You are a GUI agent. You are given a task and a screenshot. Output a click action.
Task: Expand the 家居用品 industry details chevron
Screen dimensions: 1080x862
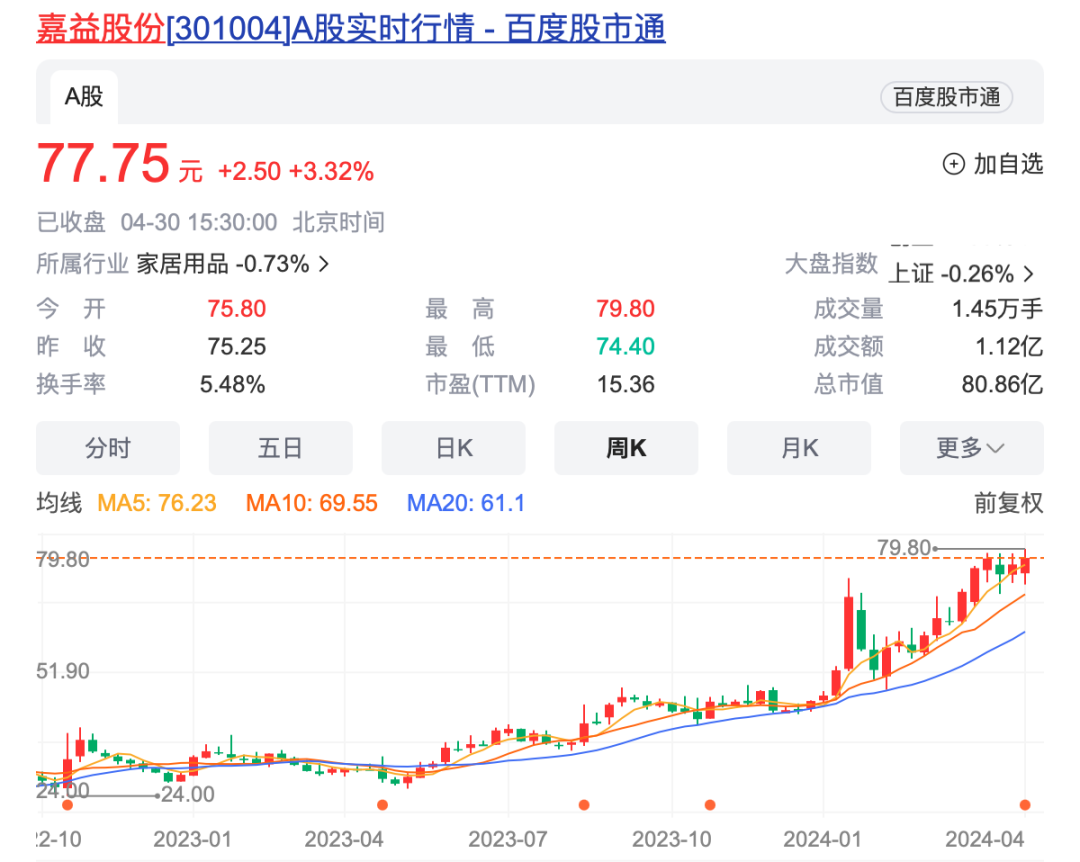(322, 264)
